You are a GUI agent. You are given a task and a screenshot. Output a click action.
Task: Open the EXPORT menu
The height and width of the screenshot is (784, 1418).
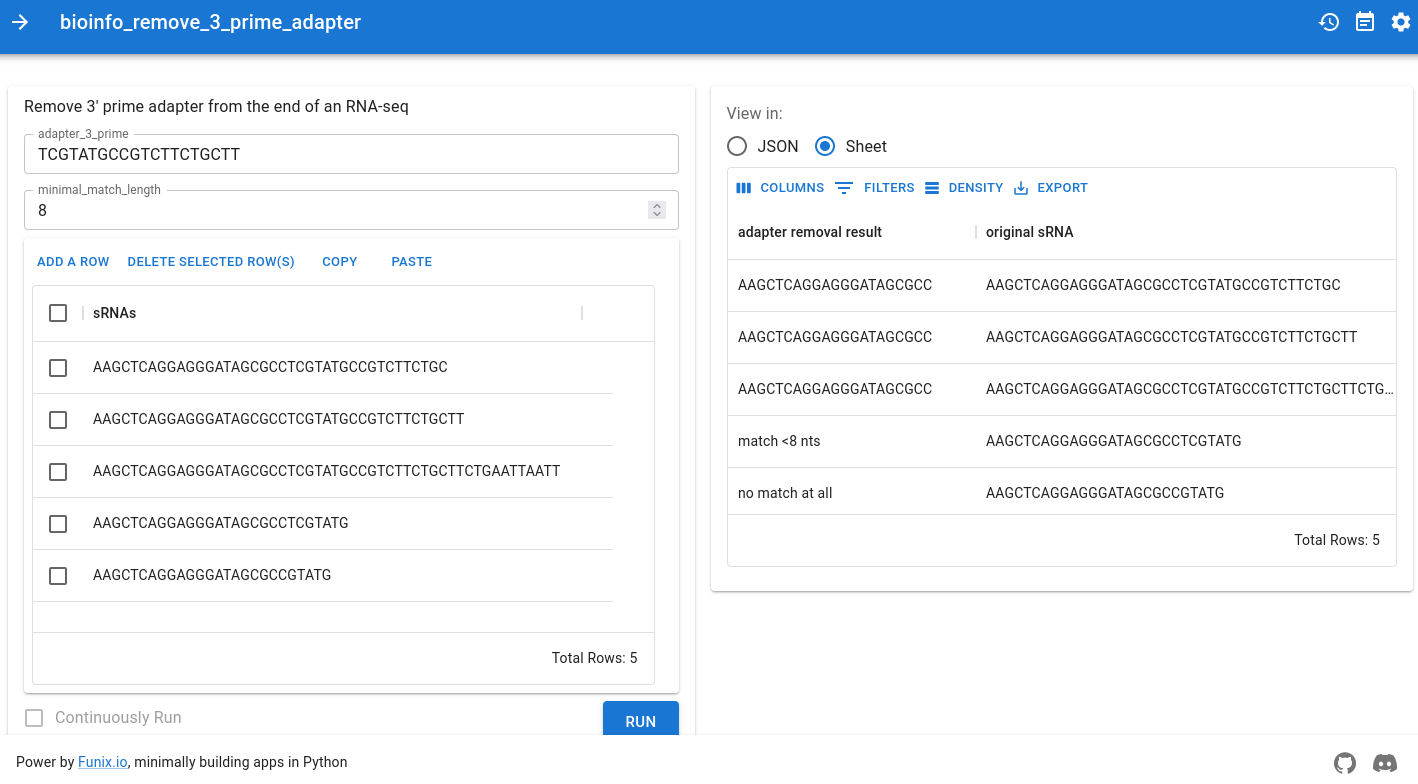[x=1050, y=188]
